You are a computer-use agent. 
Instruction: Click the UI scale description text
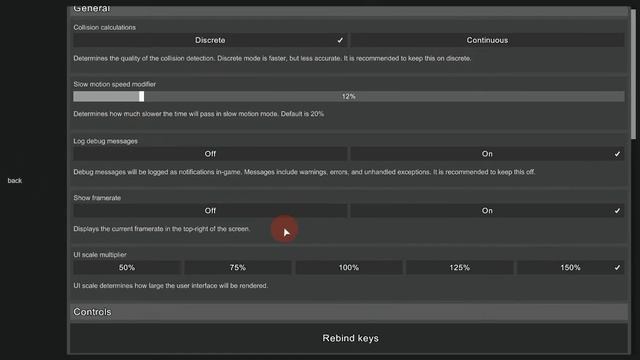[171, 285]
